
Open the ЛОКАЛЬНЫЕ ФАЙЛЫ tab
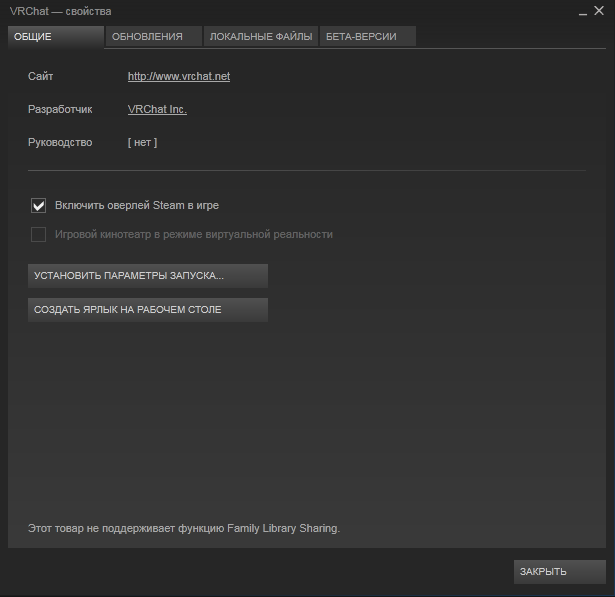tap(260, 36)
